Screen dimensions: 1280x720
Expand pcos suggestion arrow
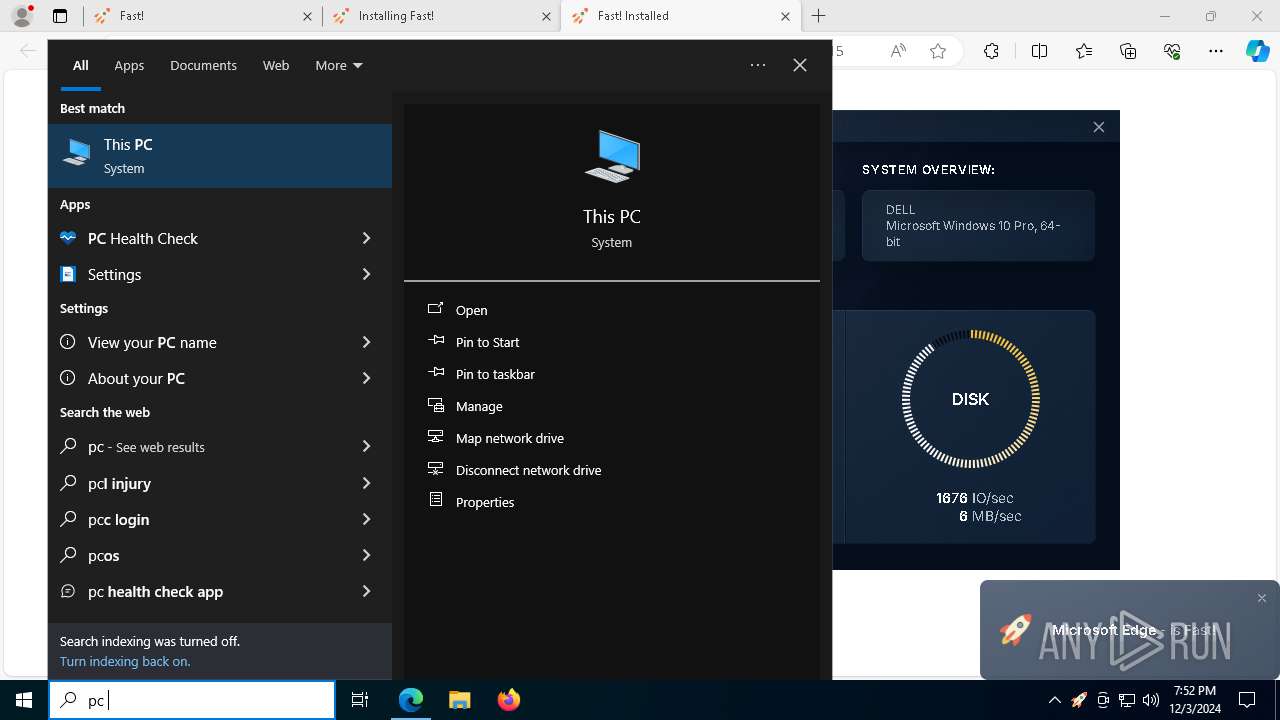366,555
